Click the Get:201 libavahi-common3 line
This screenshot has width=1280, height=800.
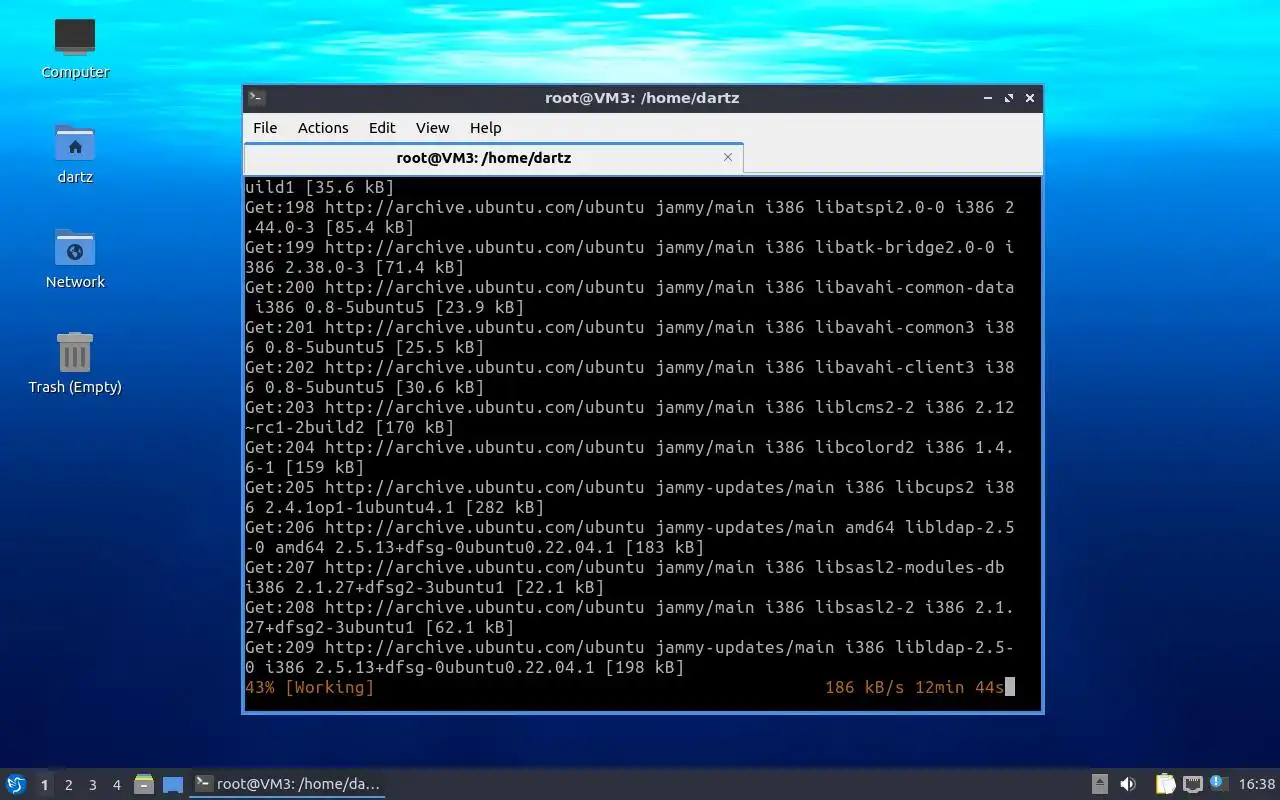click(630, 337)
